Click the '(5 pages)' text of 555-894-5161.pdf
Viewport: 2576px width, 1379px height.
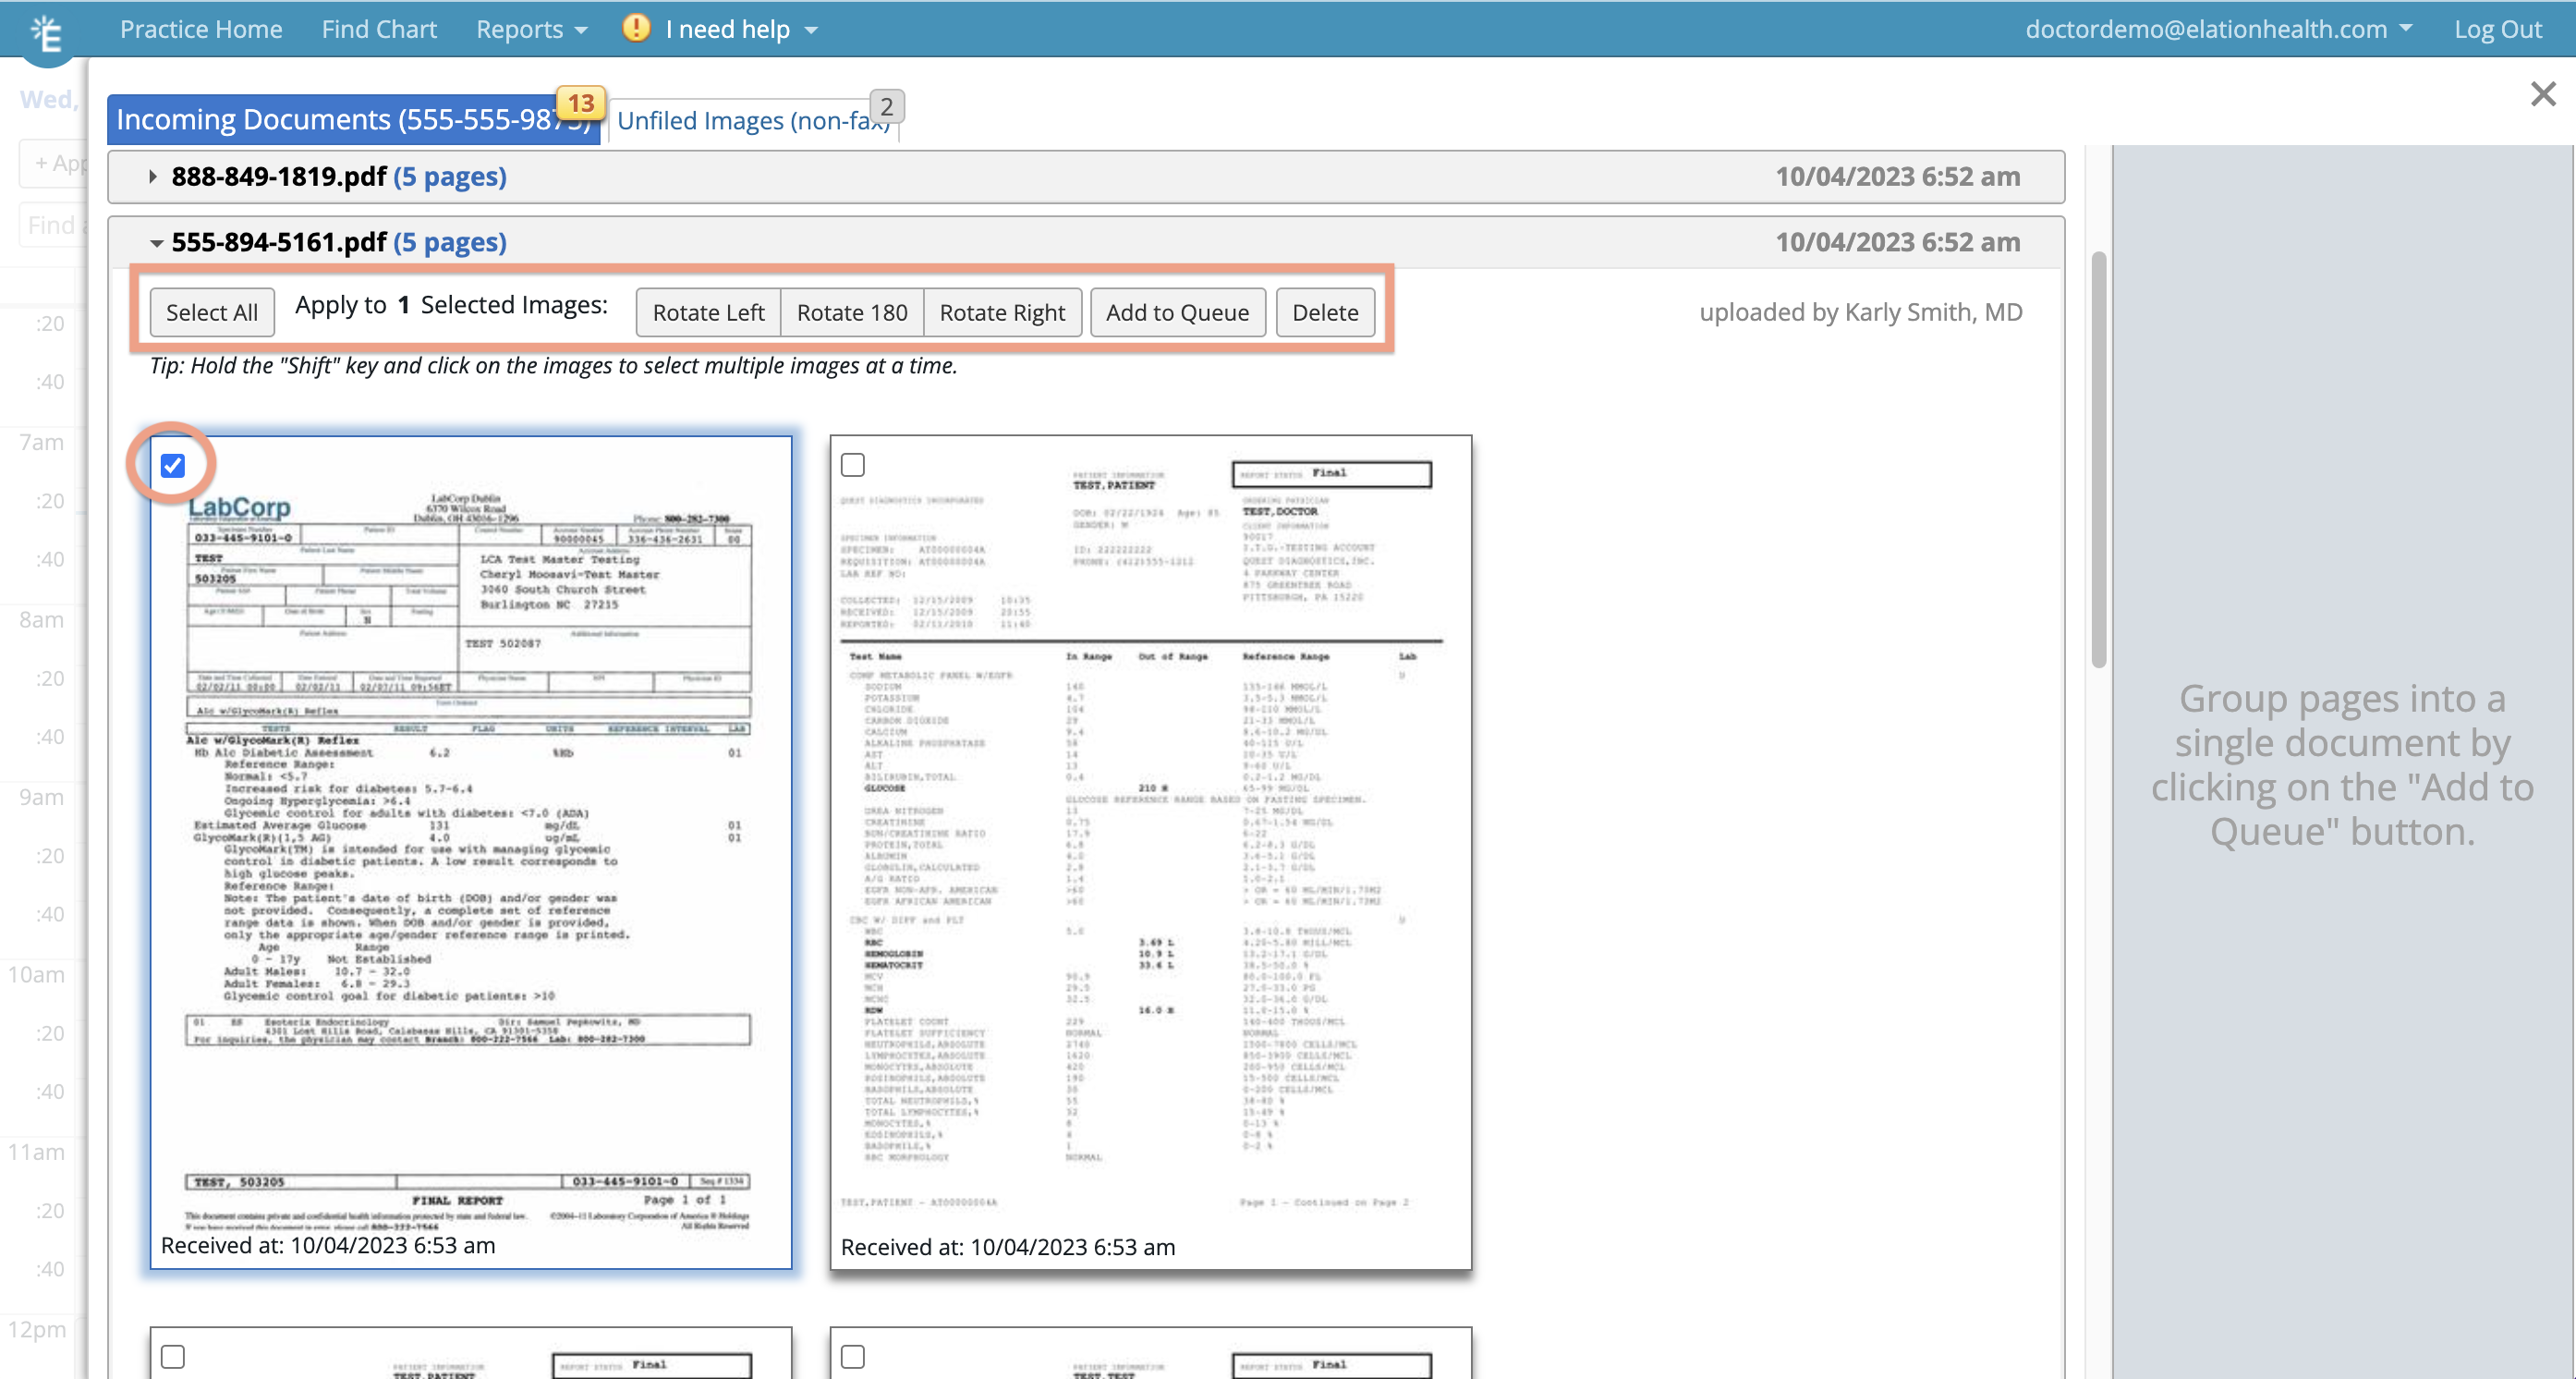click(x=450, y=243)
